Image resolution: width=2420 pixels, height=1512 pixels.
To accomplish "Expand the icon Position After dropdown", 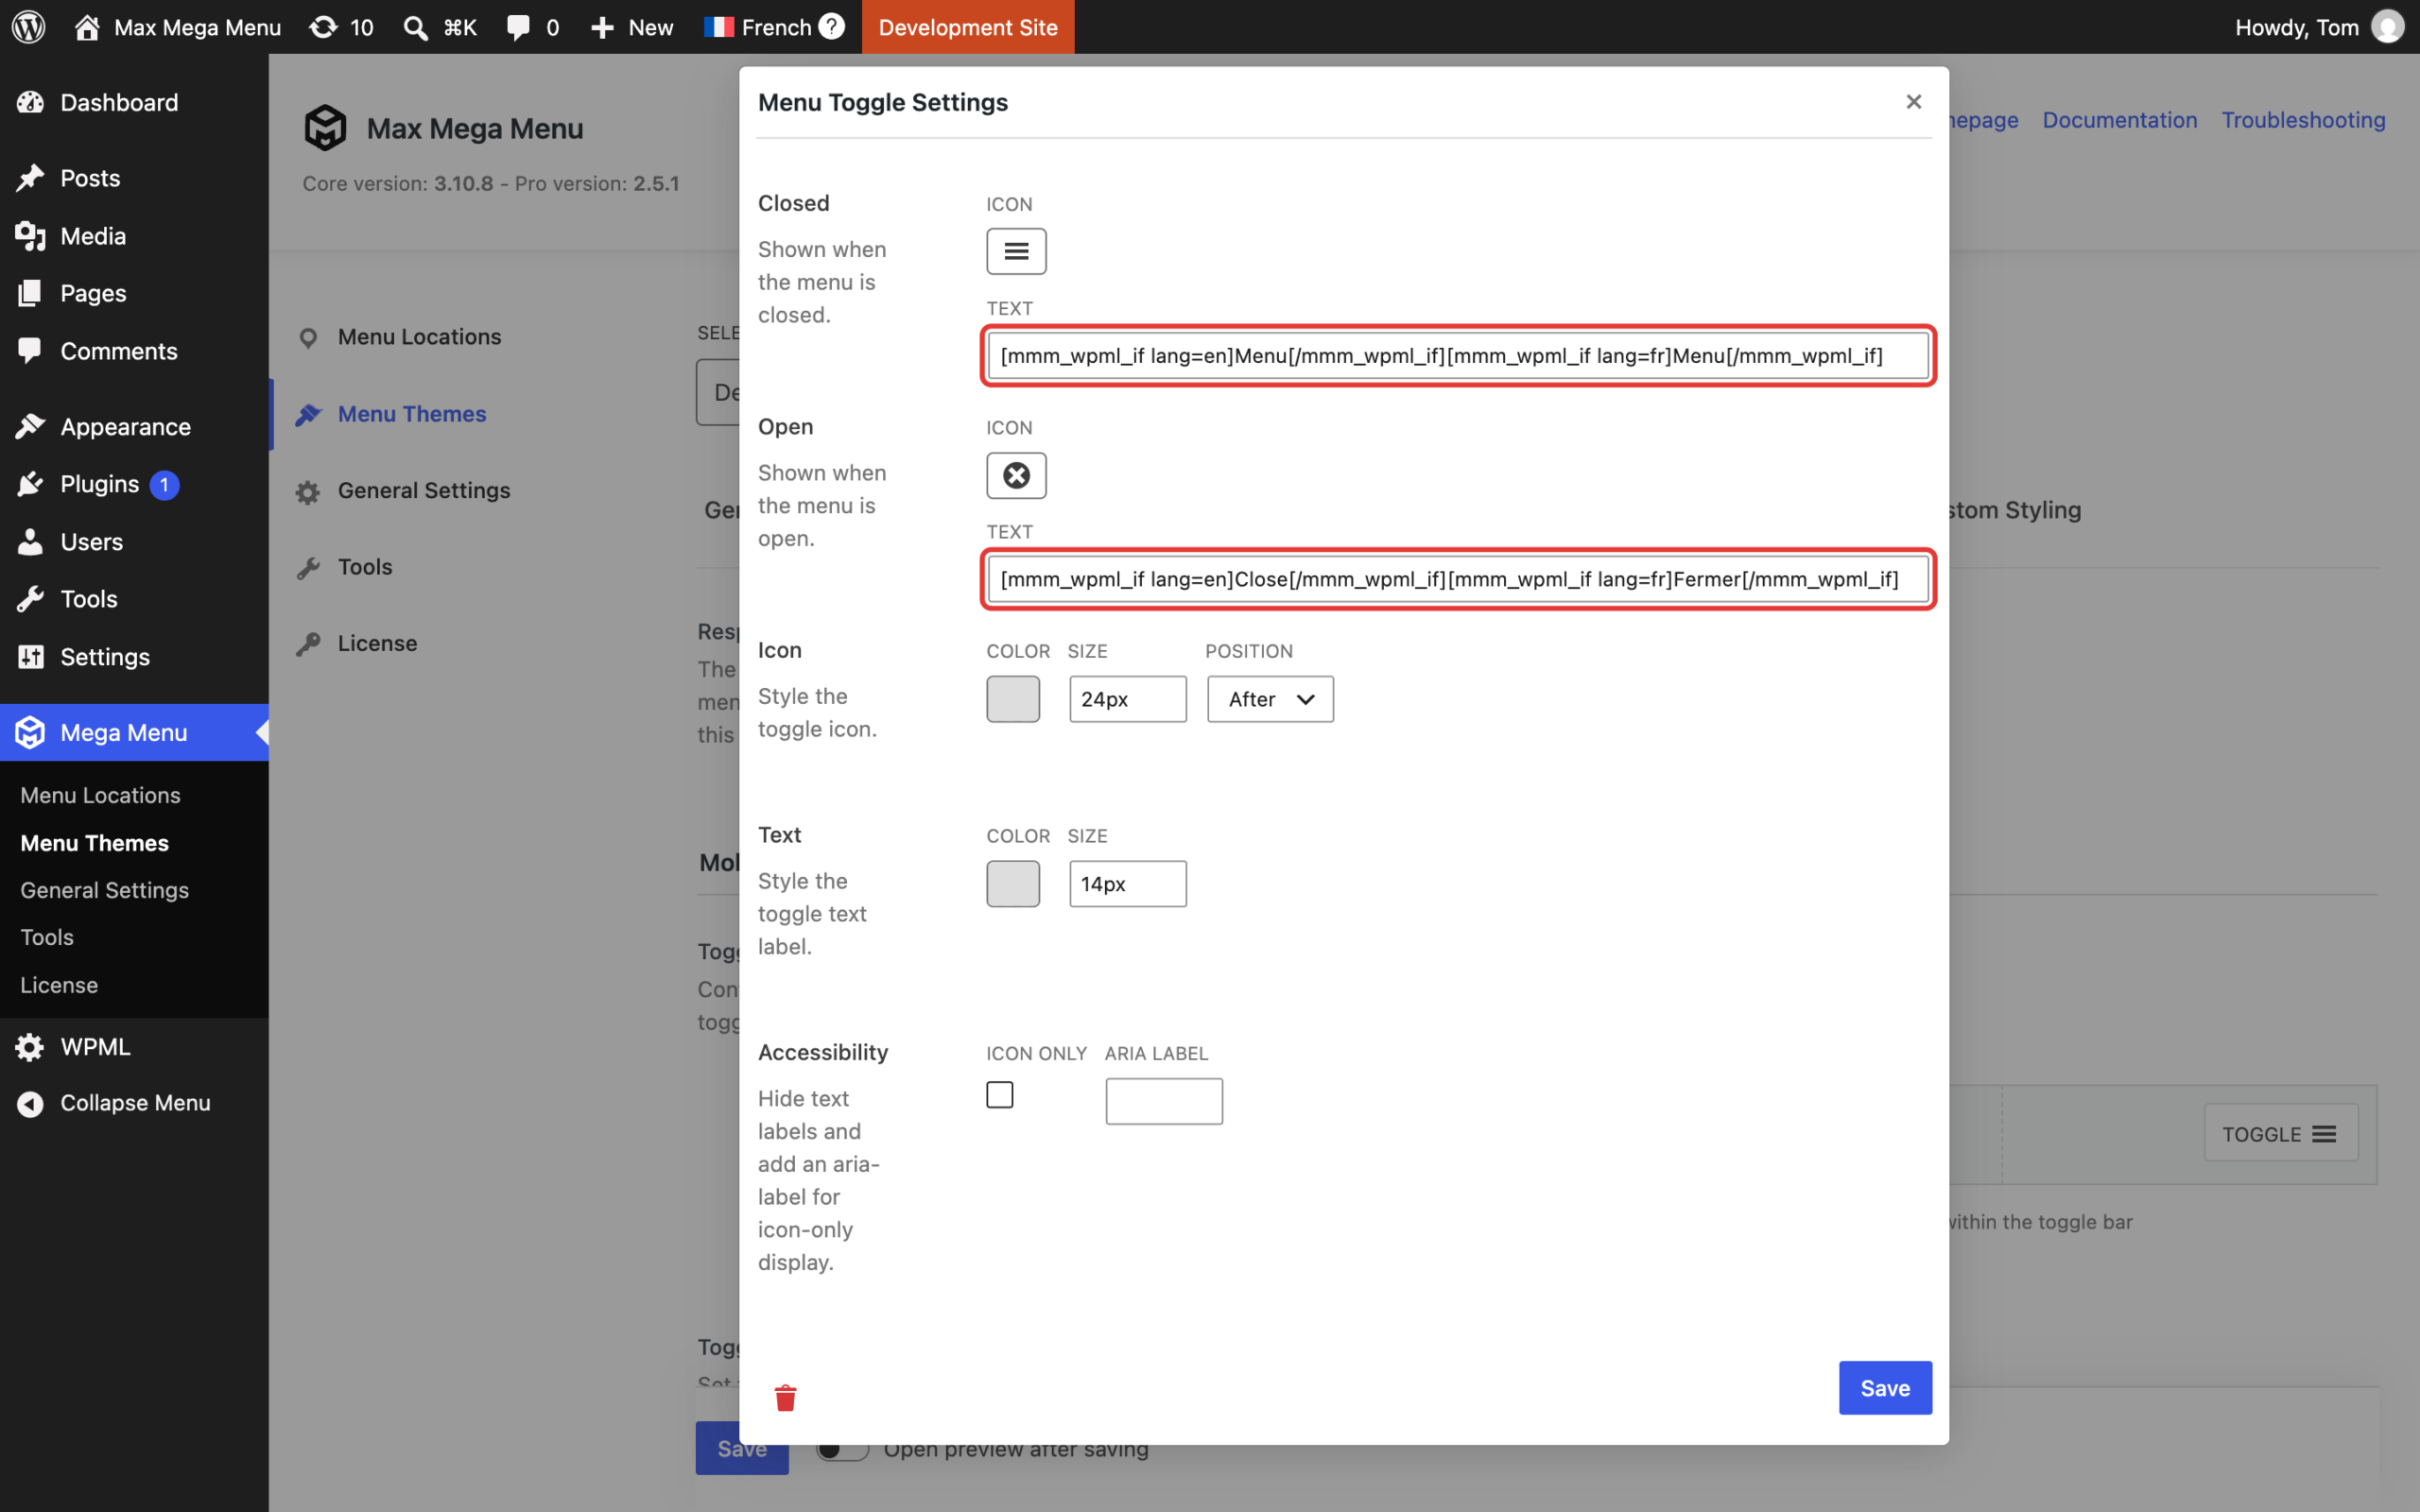I will [1270, 699].
